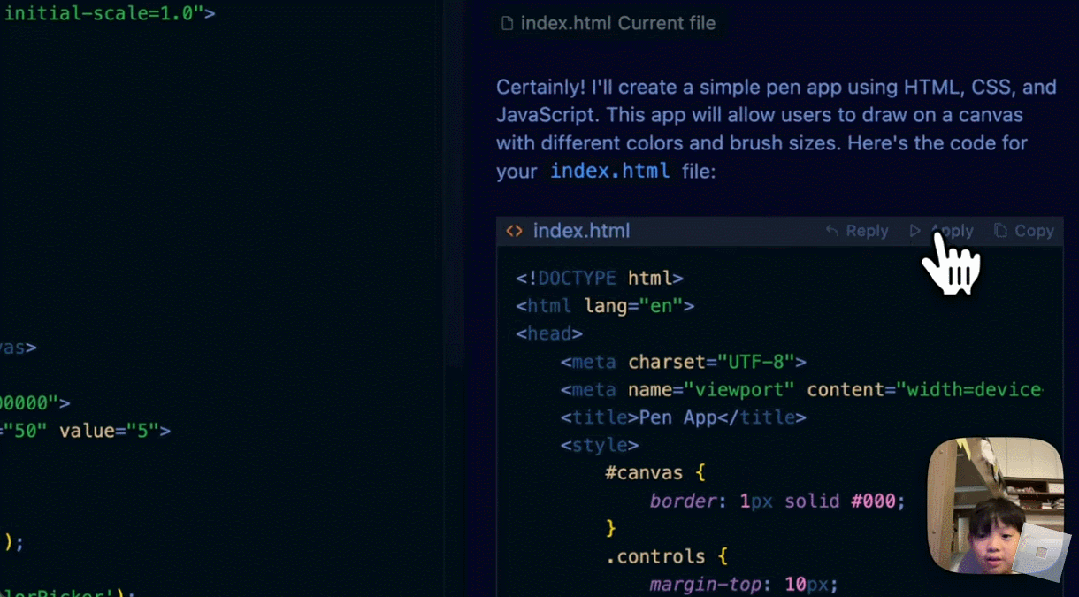This screenshot has height=597, width=1079.
Task: Click the copy pages icon beside Copy
Action: (x=1000, y=230)
